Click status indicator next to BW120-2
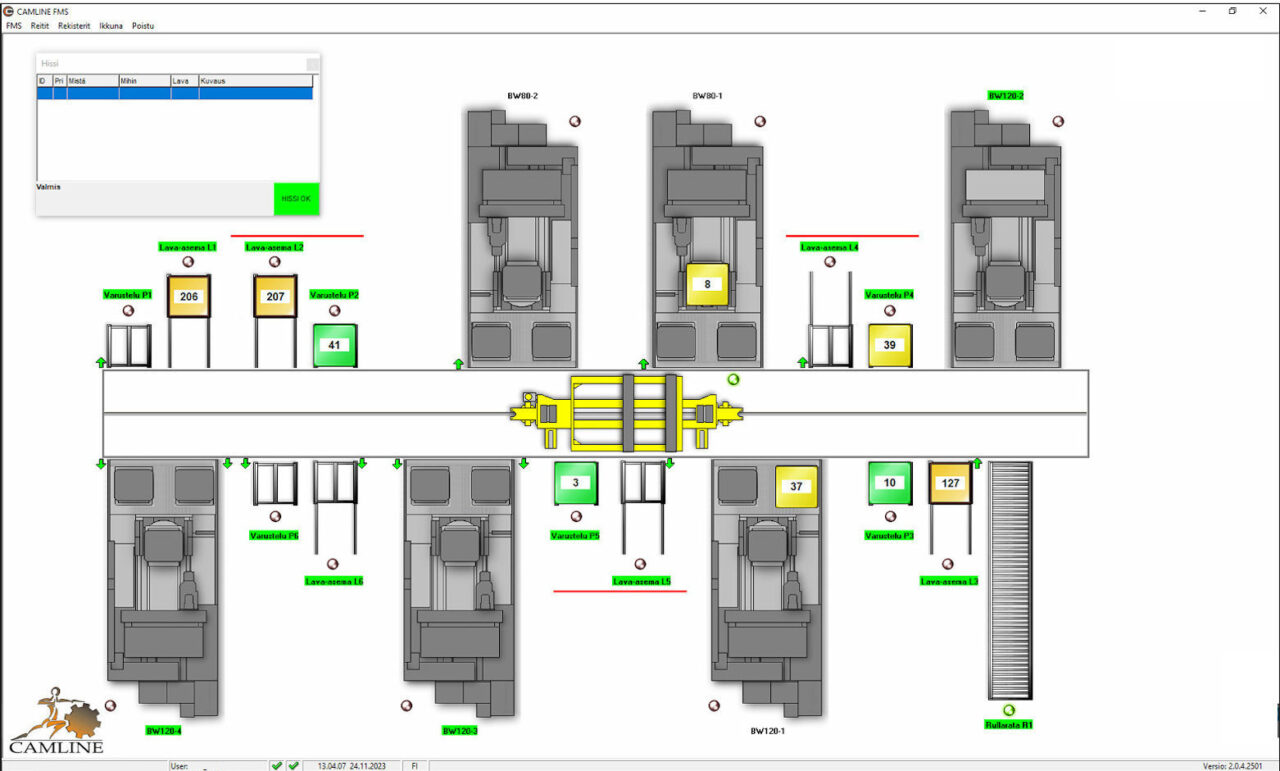The width and height of the screenshot is (1280, 771). 1058,121
